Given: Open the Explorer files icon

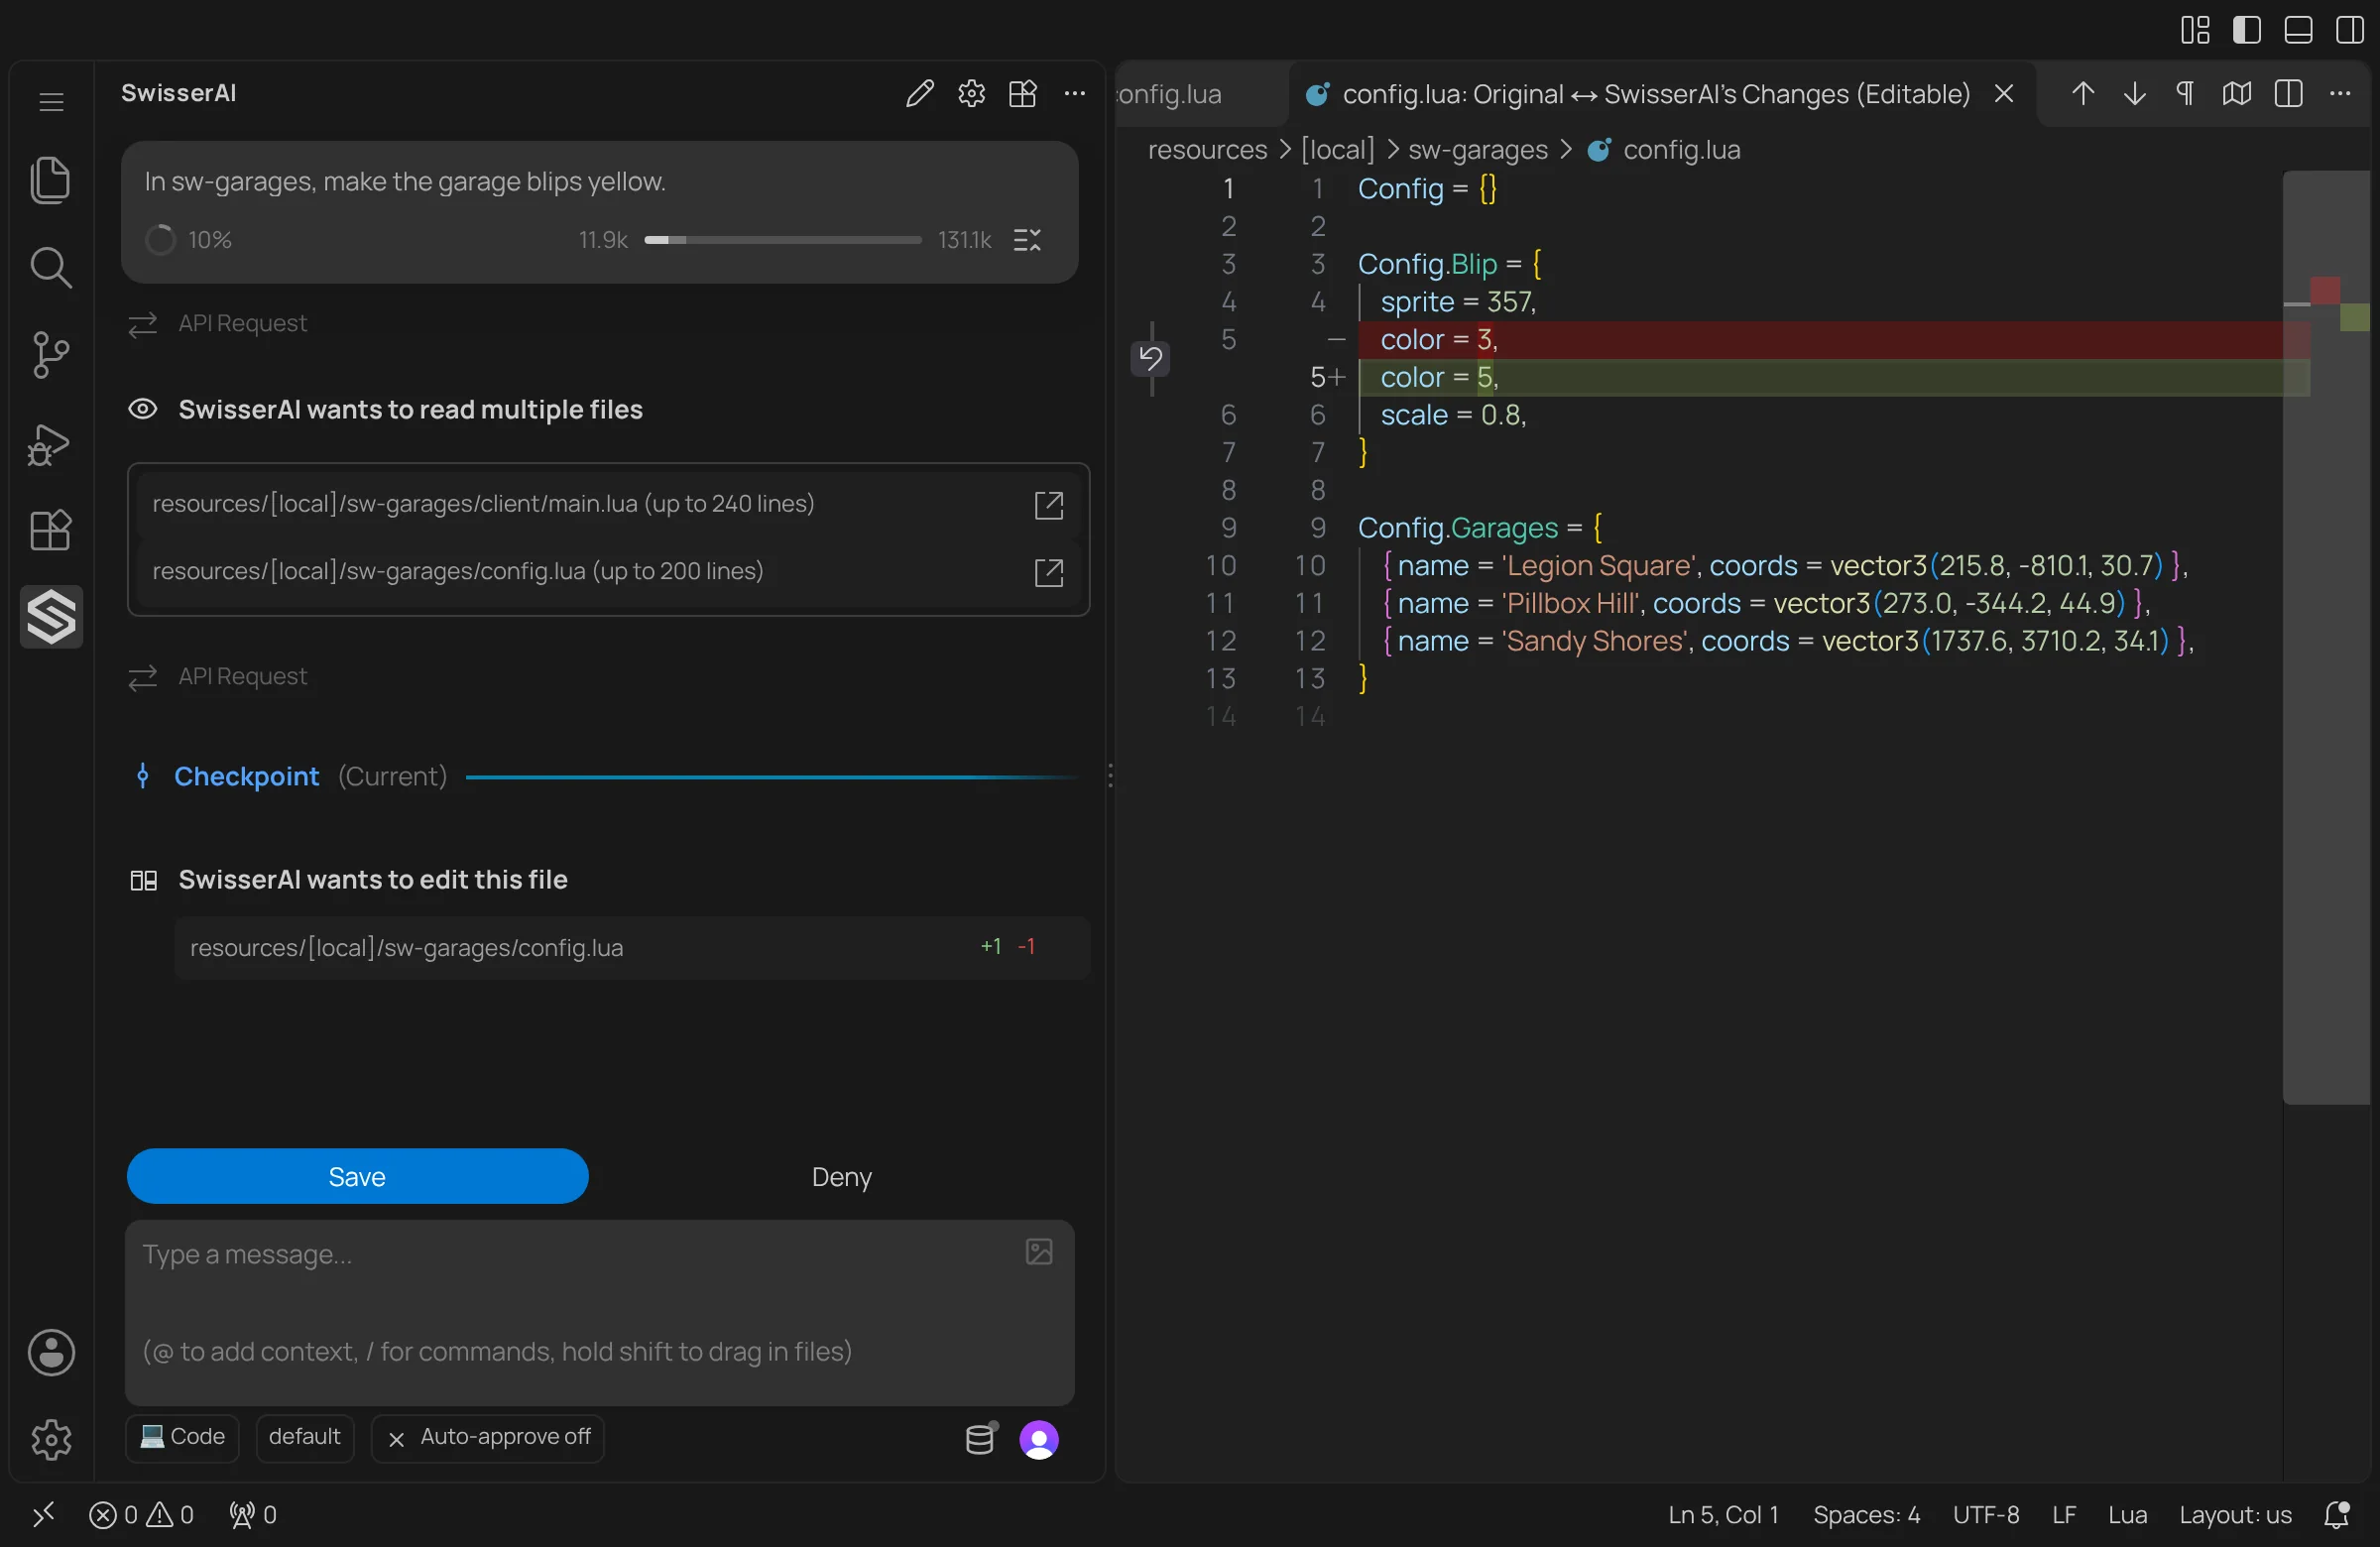Looking at the screenshot, I should (x=51, y=180).
